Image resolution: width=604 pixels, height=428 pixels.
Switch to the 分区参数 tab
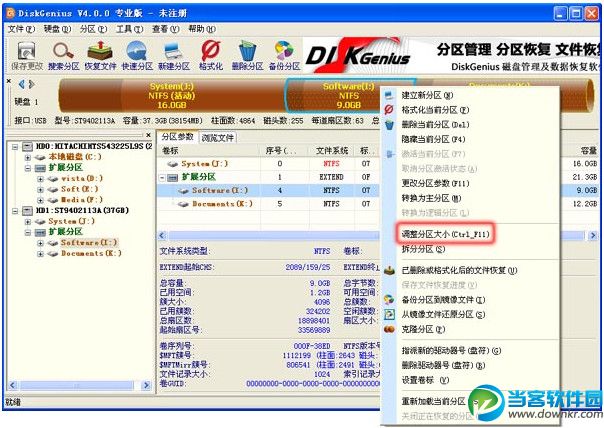click(177, 137)
